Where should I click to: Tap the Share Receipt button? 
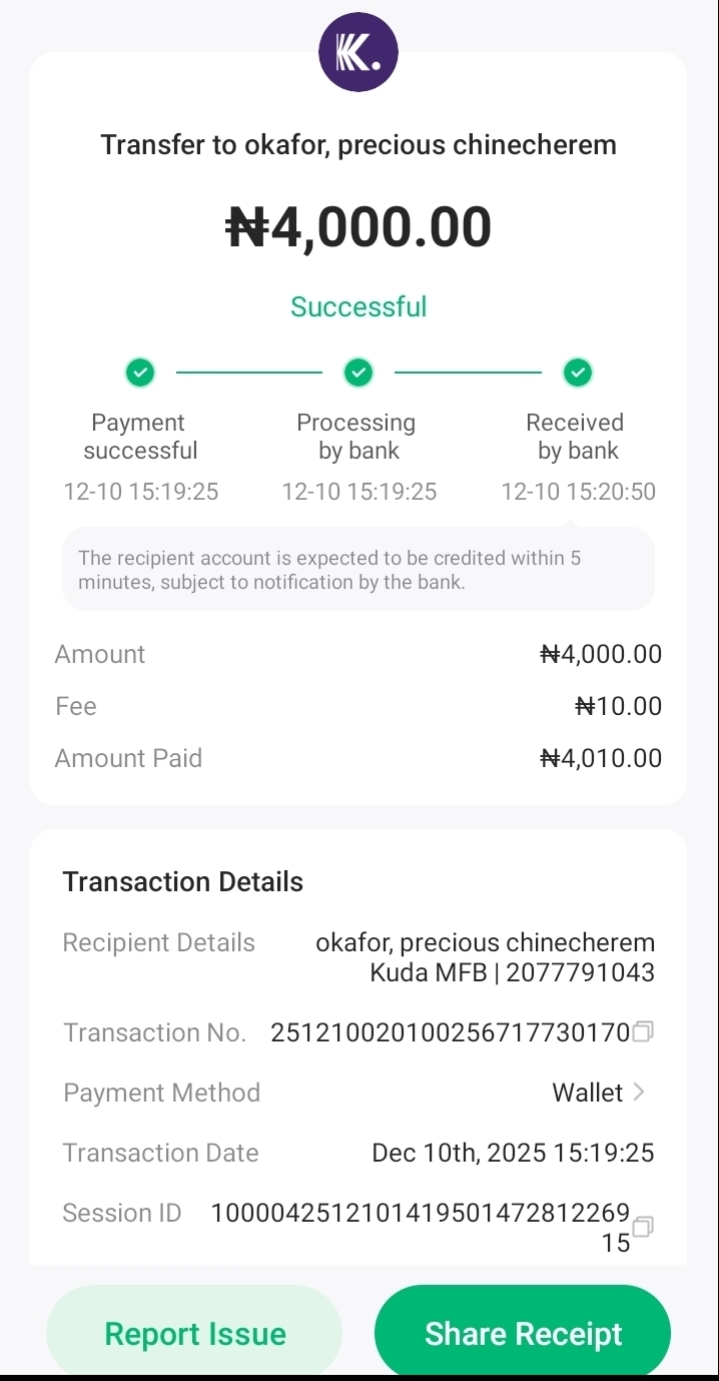tap(522, 1334)
